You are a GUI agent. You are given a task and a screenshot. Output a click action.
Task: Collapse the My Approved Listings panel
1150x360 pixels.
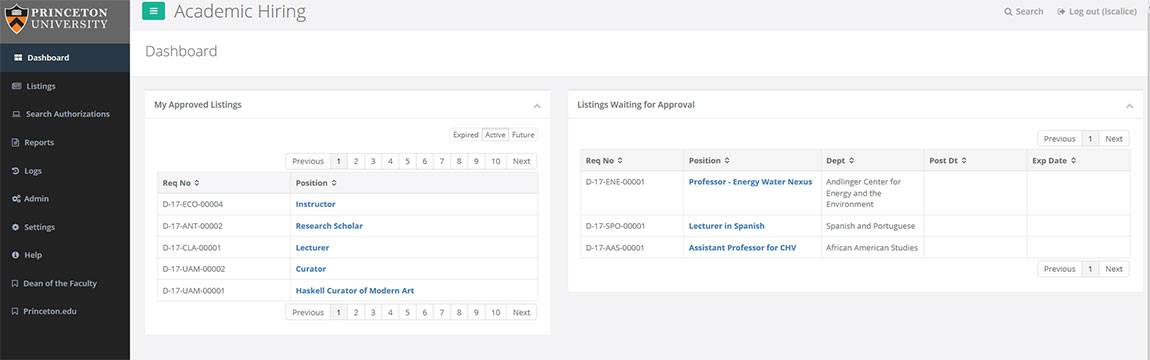537,106
